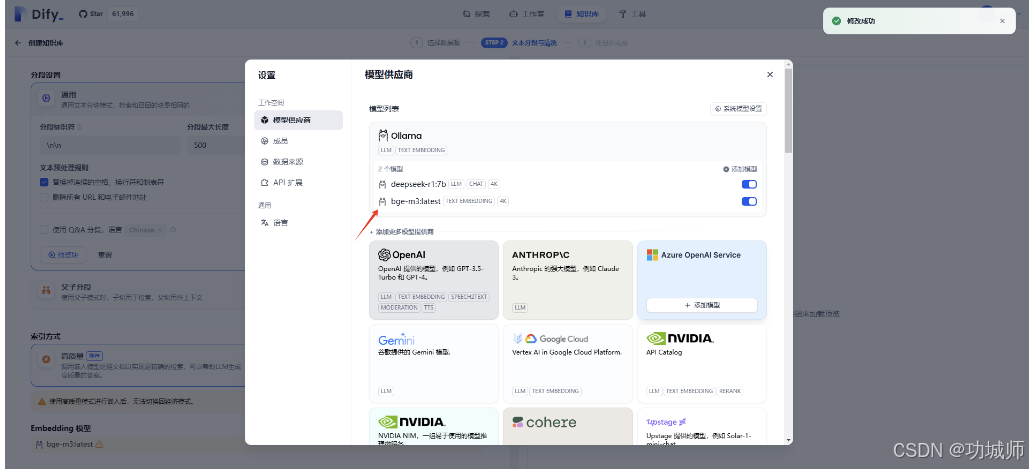
Task: Click the Dify logo in header
Action: [39, 14]
